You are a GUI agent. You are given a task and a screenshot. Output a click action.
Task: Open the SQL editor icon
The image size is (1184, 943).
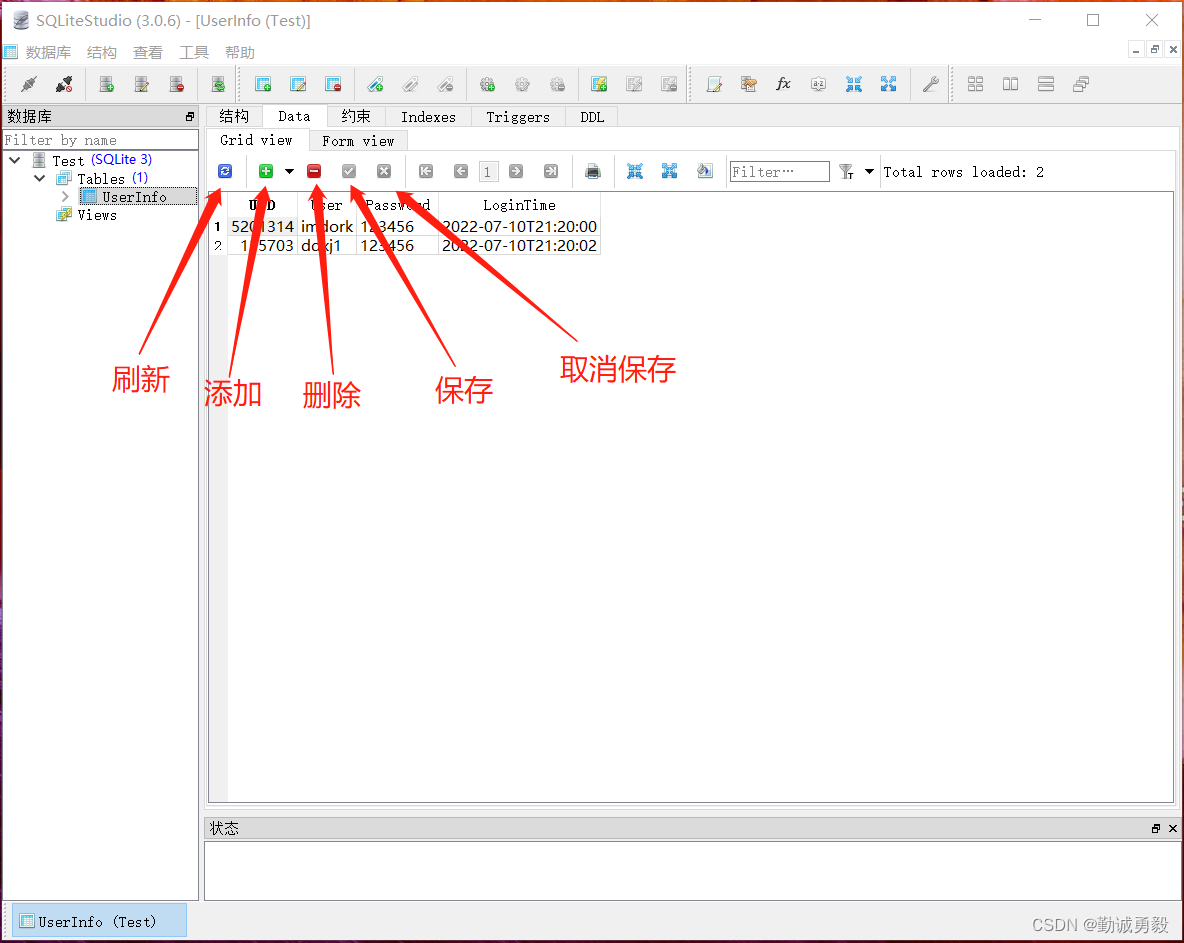click(714, 84)
